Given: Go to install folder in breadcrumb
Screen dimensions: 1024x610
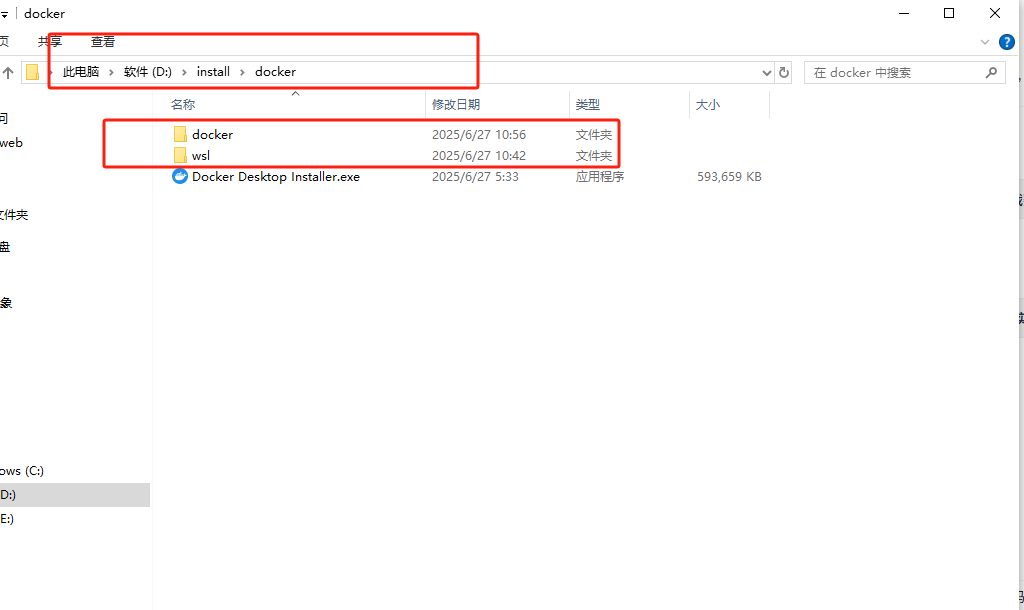Looking at the screenshot, I should (x=214, y=72).
